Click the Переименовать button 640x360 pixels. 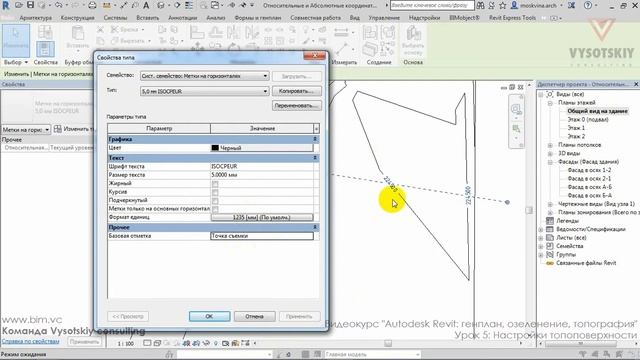coord(296,106)
